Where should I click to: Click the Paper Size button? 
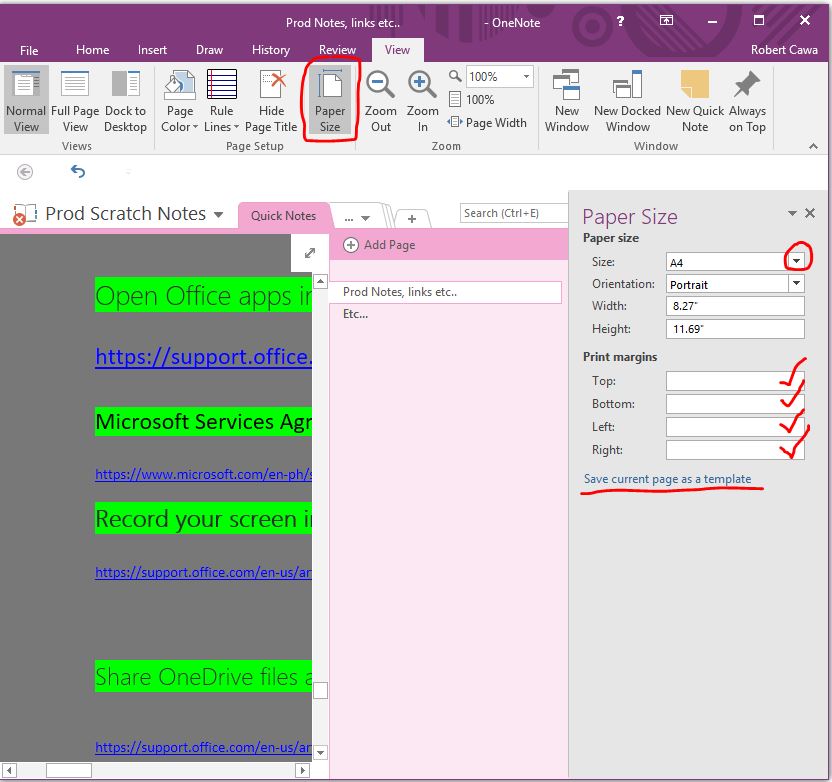click(x=330, y=100)
